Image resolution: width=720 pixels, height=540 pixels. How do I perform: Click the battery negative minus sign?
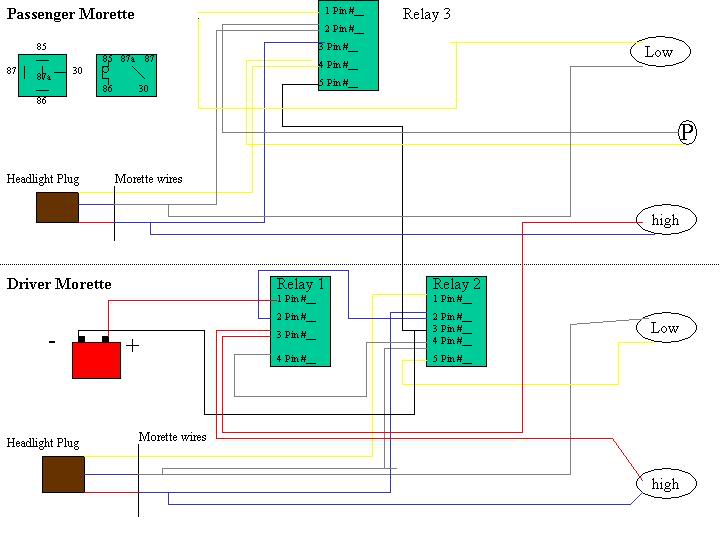coord(52,342)
